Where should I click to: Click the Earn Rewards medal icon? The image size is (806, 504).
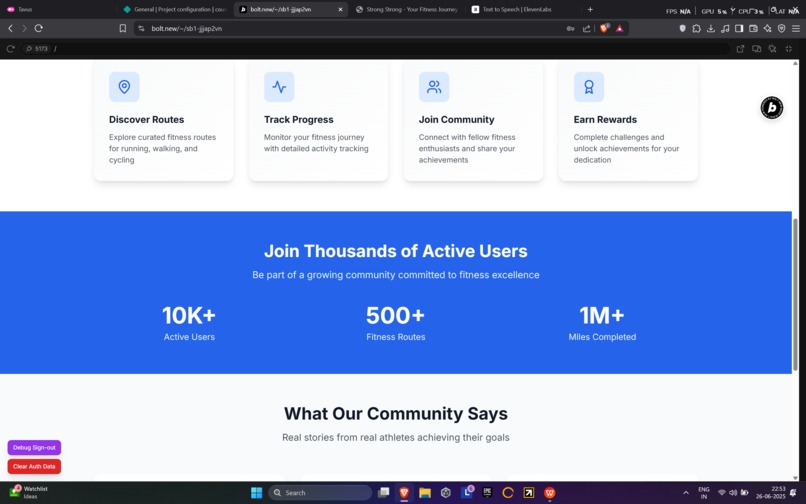[589, 86]
